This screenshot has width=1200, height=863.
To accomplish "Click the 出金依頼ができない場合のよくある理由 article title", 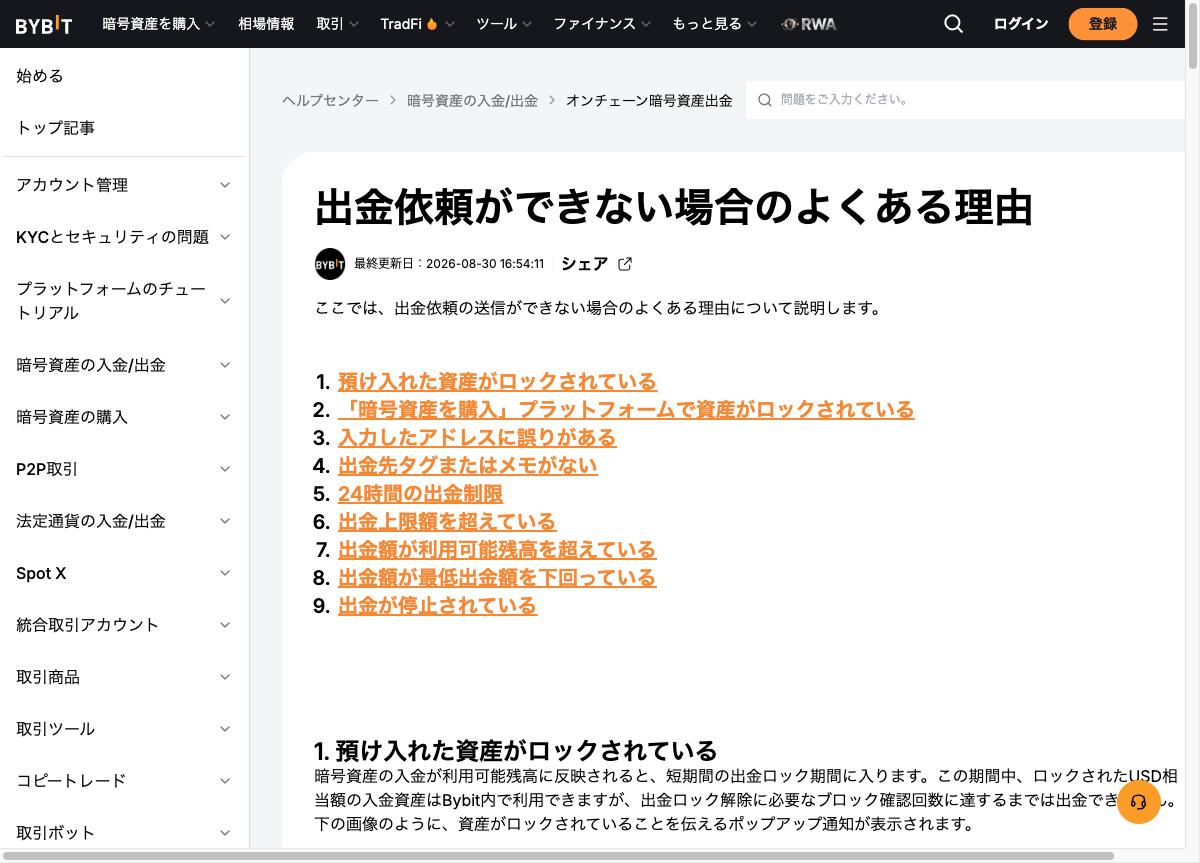I will click(673, 206).
